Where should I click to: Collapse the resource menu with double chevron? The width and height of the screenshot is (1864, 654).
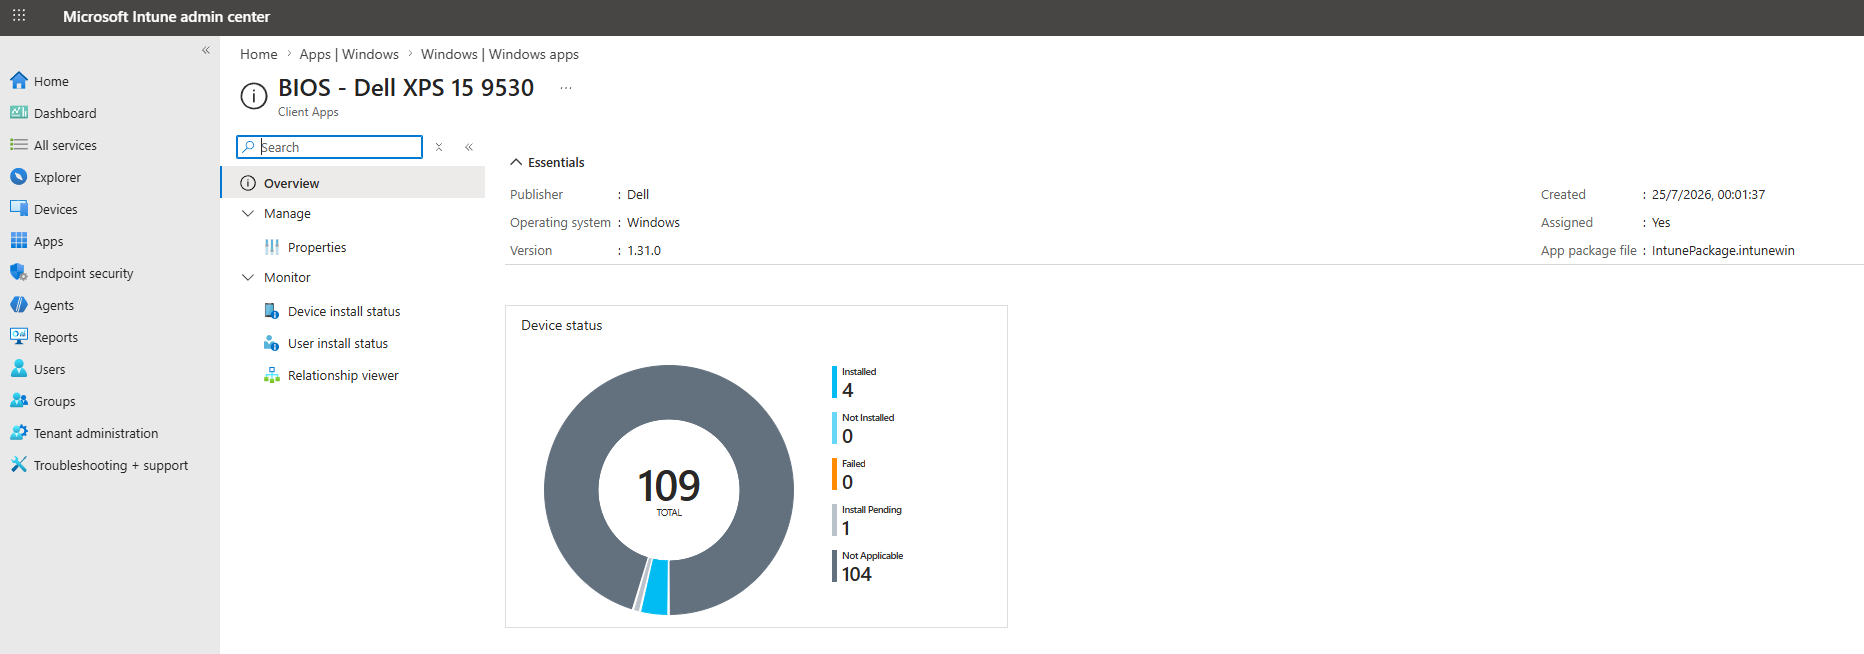click(x=469, y=147)
